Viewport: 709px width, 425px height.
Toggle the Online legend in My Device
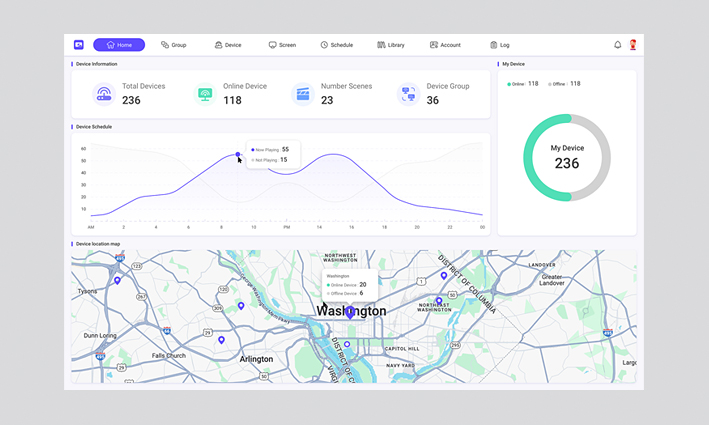(523, 84)
